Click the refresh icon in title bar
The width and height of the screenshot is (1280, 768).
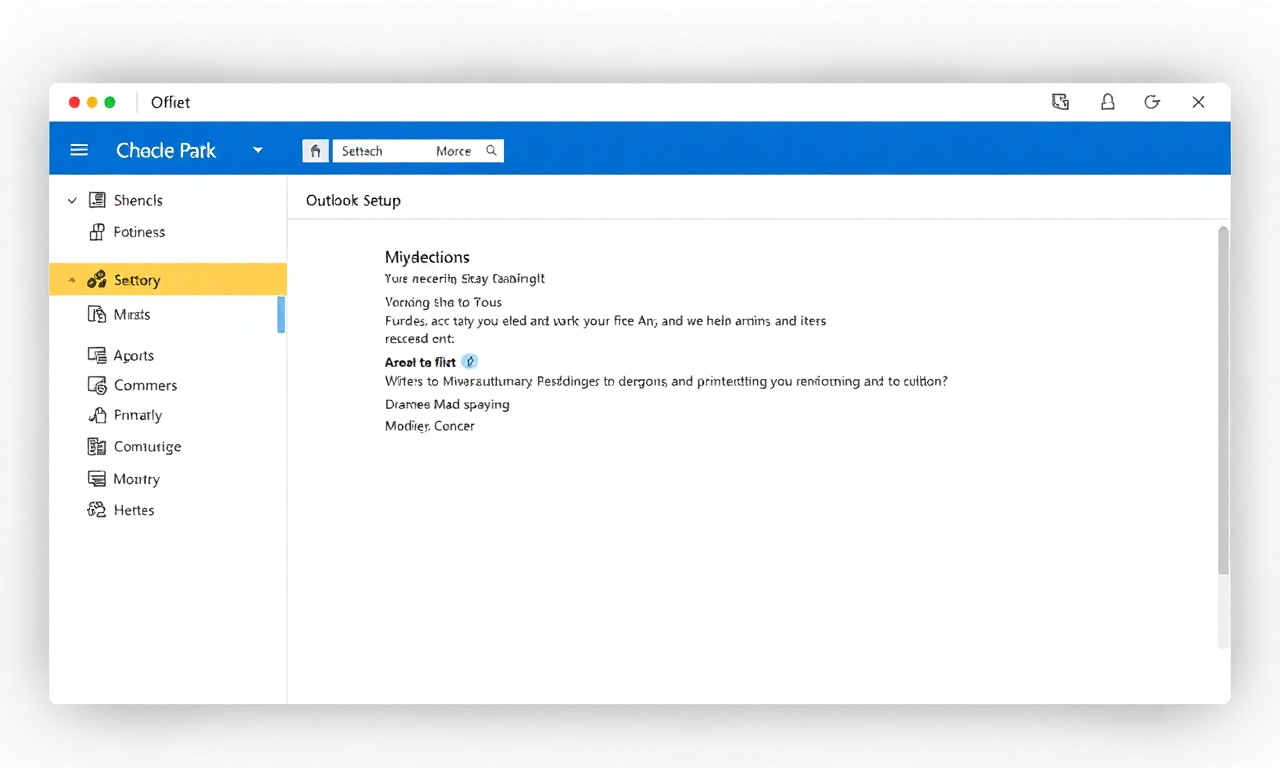[x=1152, y=102]
